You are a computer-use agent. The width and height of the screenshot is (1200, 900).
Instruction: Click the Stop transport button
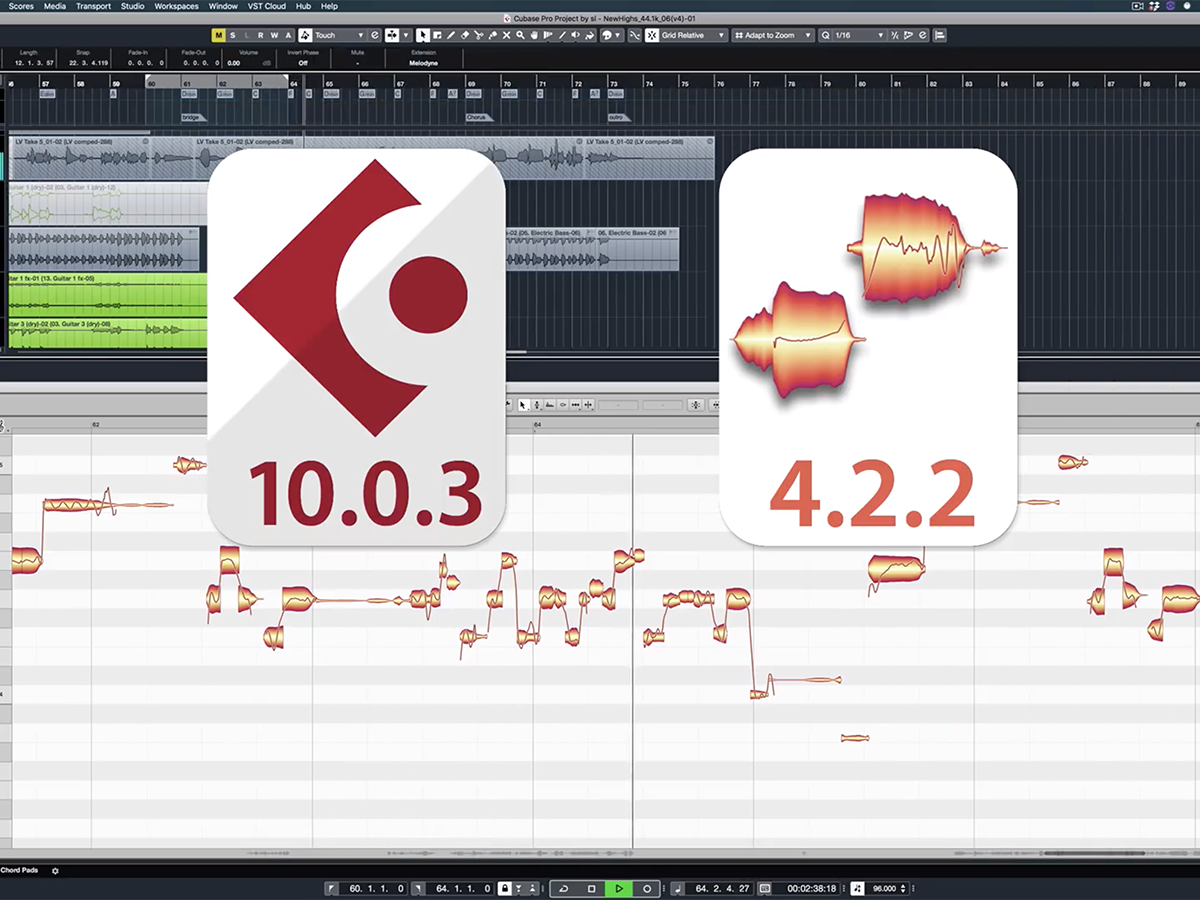pyautogui.click(x=591, y=888)
